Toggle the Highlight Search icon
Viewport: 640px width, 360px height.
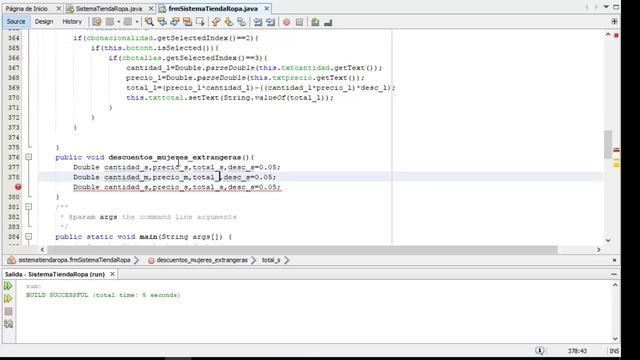(x=187, y=22)
